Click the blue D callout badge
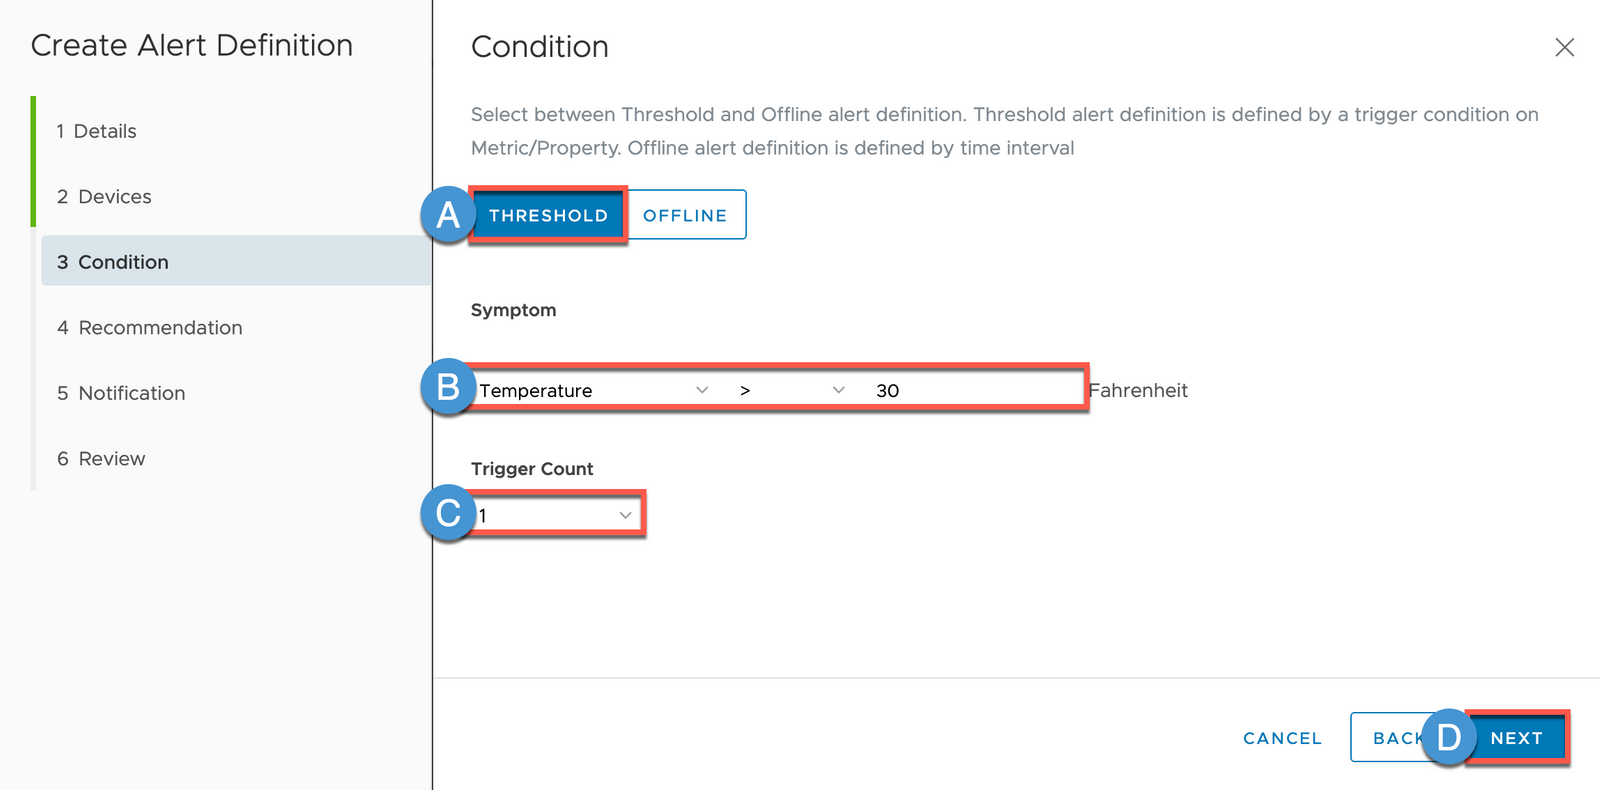The height and width of the screenshot is (790, 1600). (x=1448, y=738)
